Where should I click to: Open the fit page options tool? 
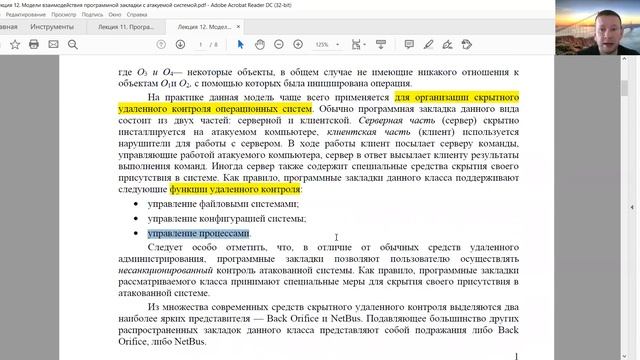pyautogui.click(x=358, y=44)
